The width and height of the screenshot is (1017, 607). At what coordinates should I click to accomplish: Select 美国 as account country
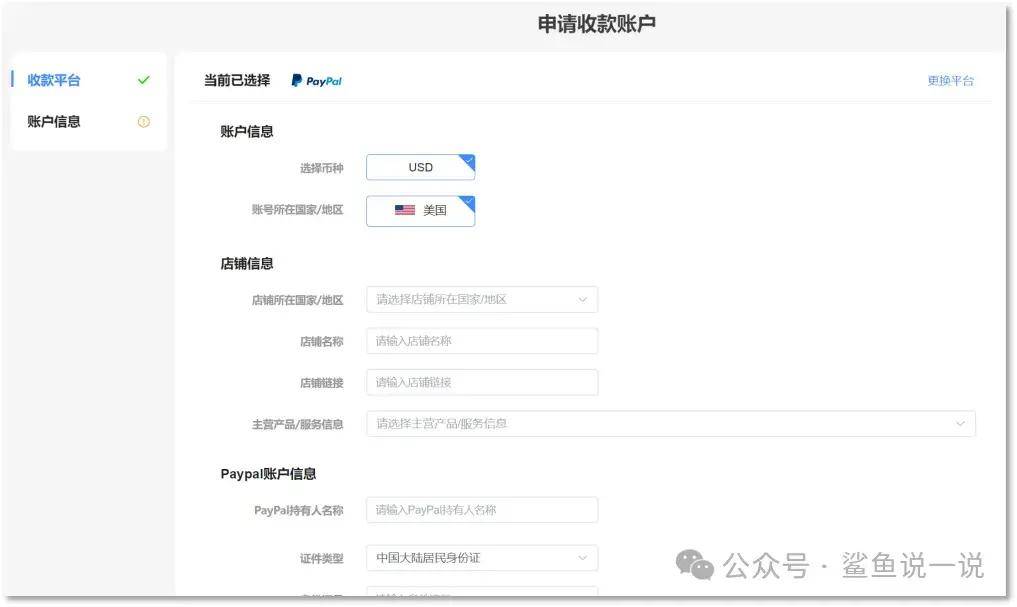coord(420,211)
